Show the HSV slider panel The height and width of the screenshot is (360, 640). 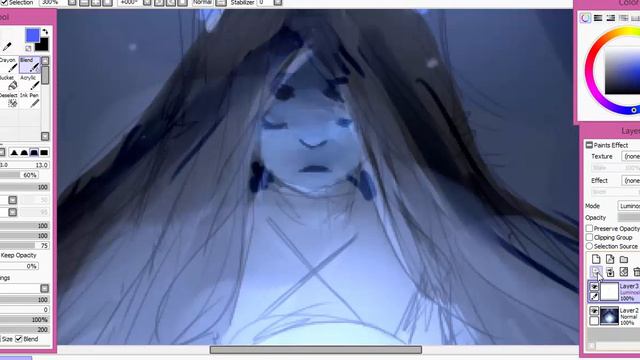pyautogui.click(x=611, y=18)
